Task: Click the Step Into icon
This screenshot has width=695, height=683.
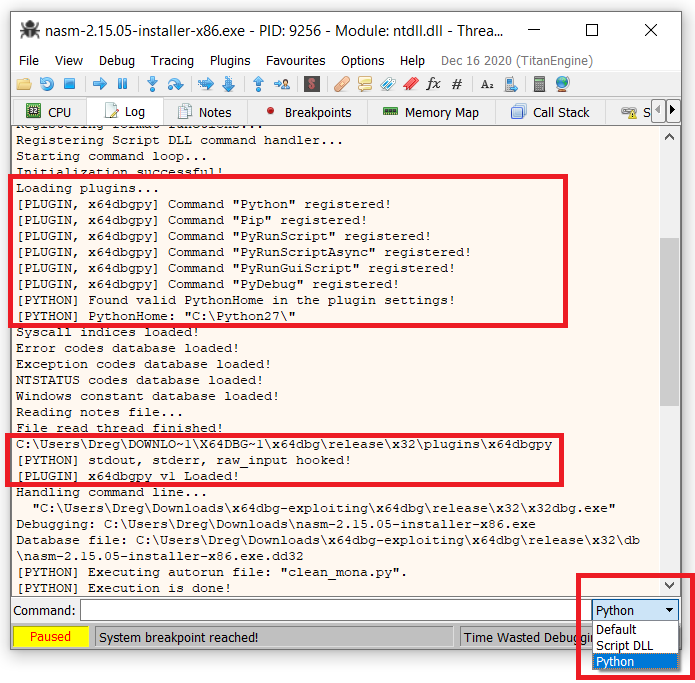Action: point(152,84)
